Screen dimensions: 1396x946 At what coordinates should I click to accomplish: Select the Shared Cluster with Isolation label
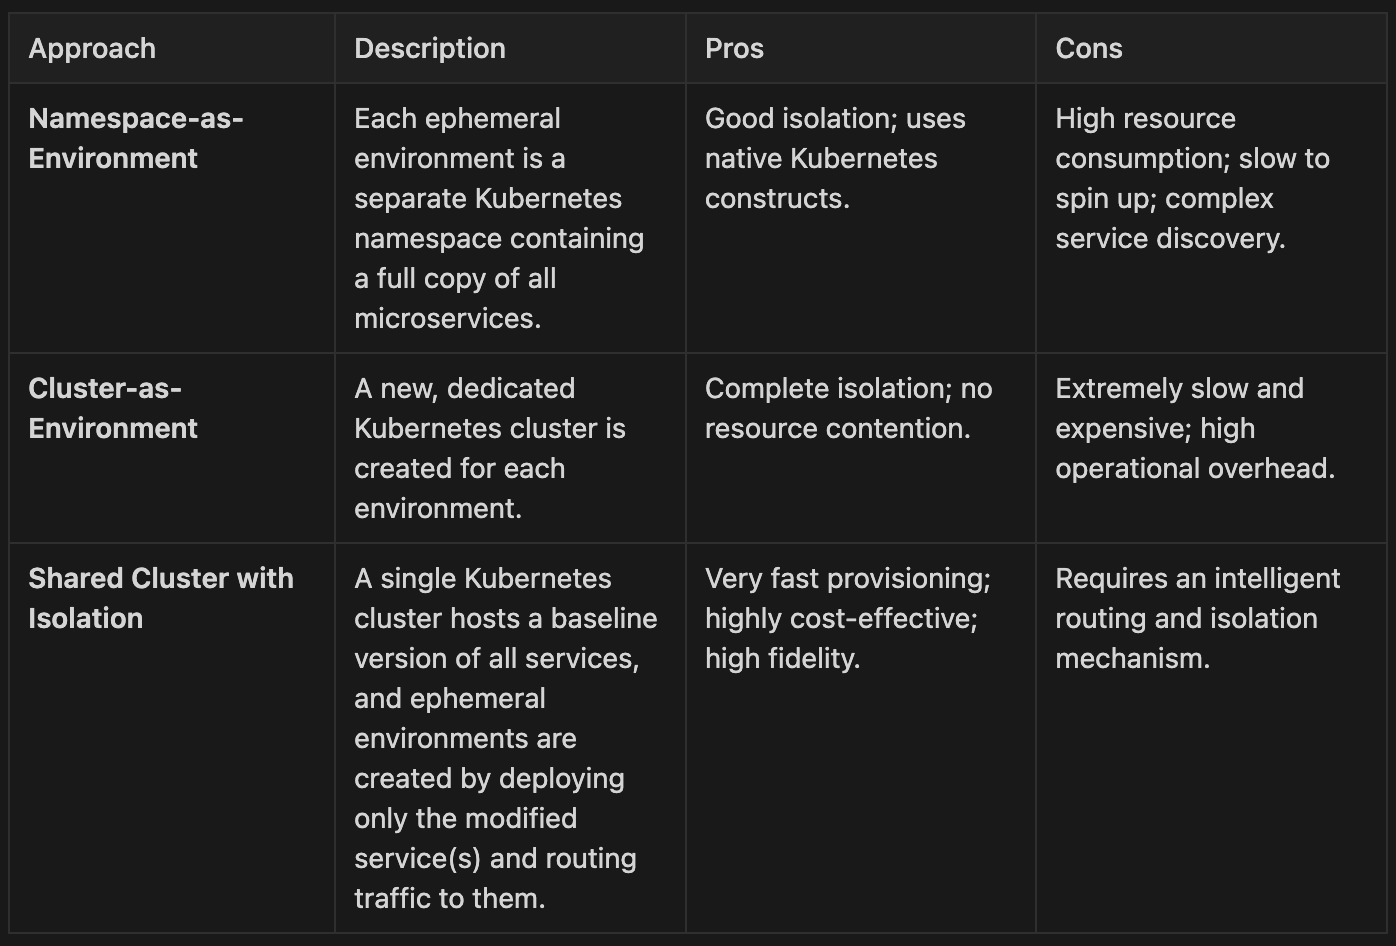[161, 598]
